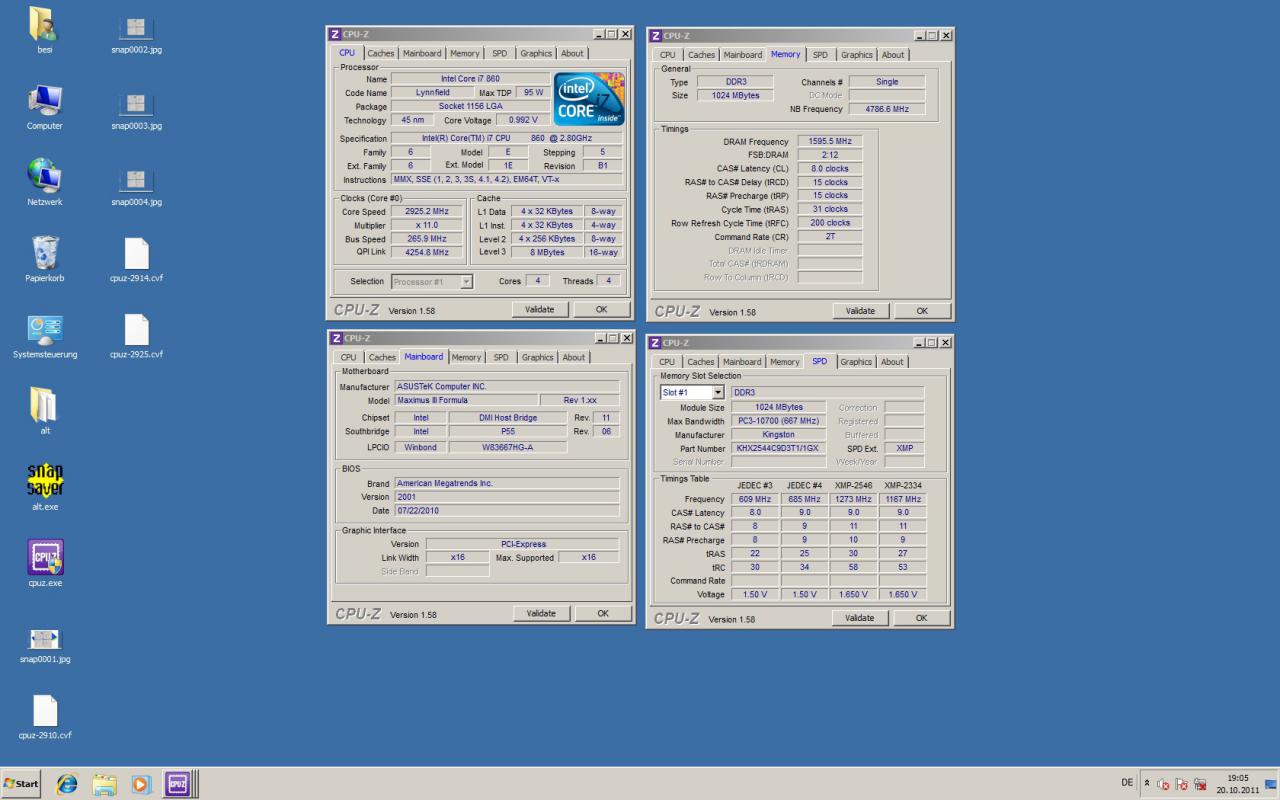Click Show Desktop button in tray corner
This screenshot has height=800, width=1280.
(x=1273, y=784)
